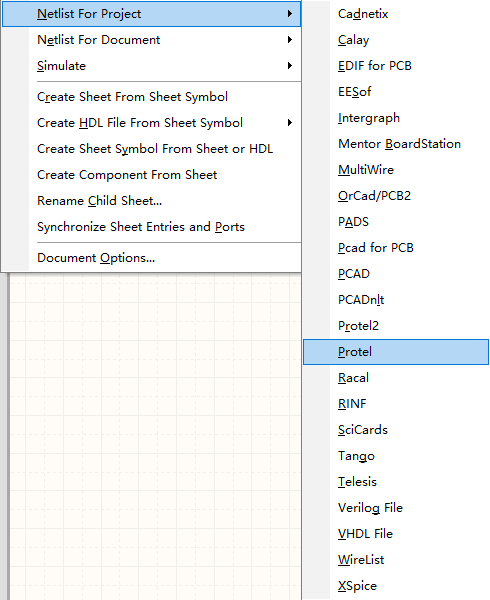
Task: Choose Create Sheet From Sheet Symbol
Action: point(151,97)
